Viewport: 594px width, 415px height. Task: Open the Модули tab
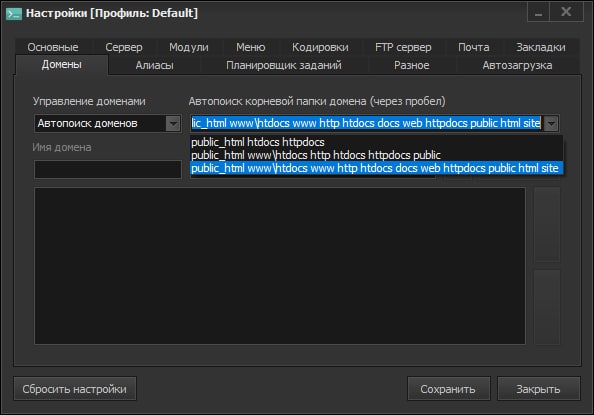click(189, 47)
